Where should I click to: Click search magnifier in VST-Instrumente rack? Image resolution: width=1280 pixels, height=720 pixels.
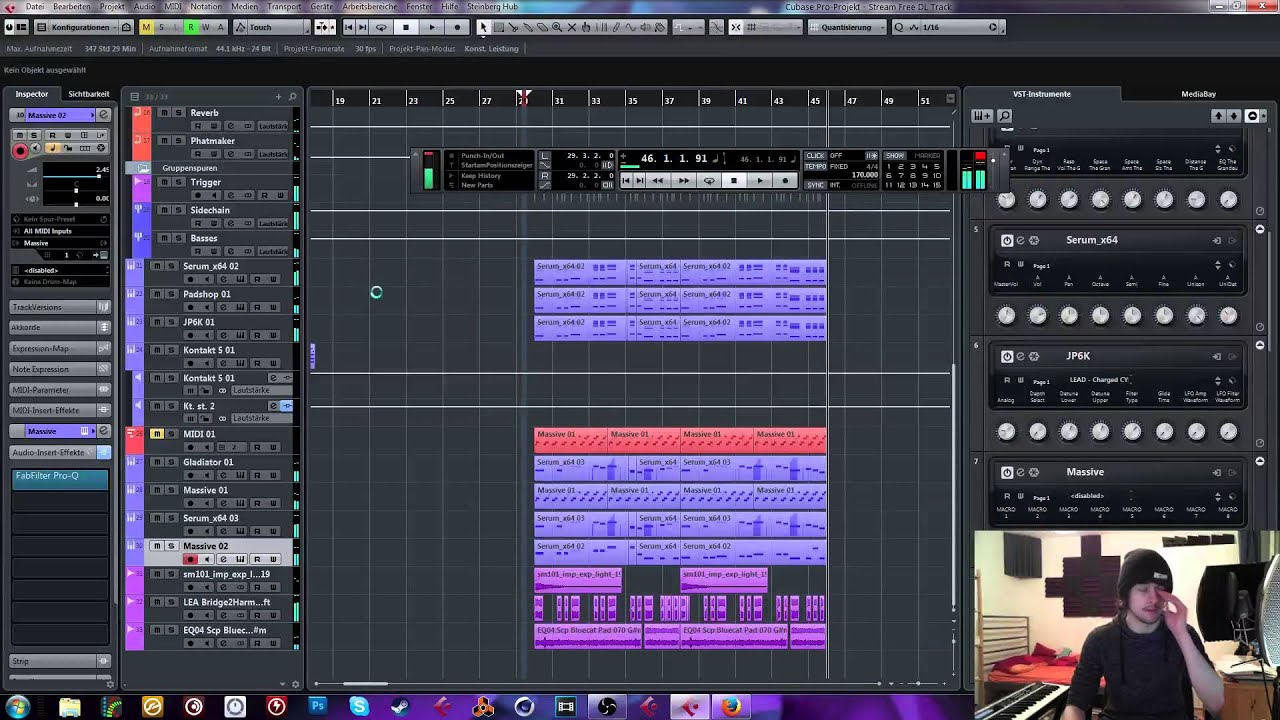[1005, 116]
